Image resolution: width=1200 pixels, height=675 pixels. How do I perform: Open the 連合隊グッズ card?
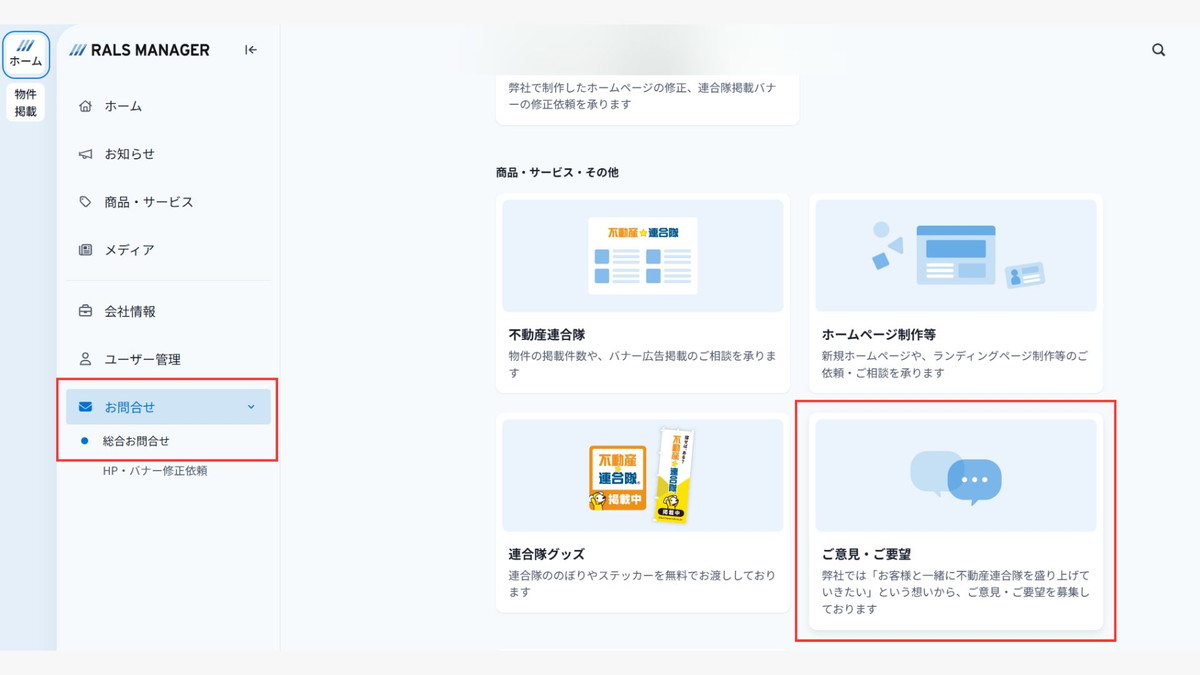pos(643,513)
